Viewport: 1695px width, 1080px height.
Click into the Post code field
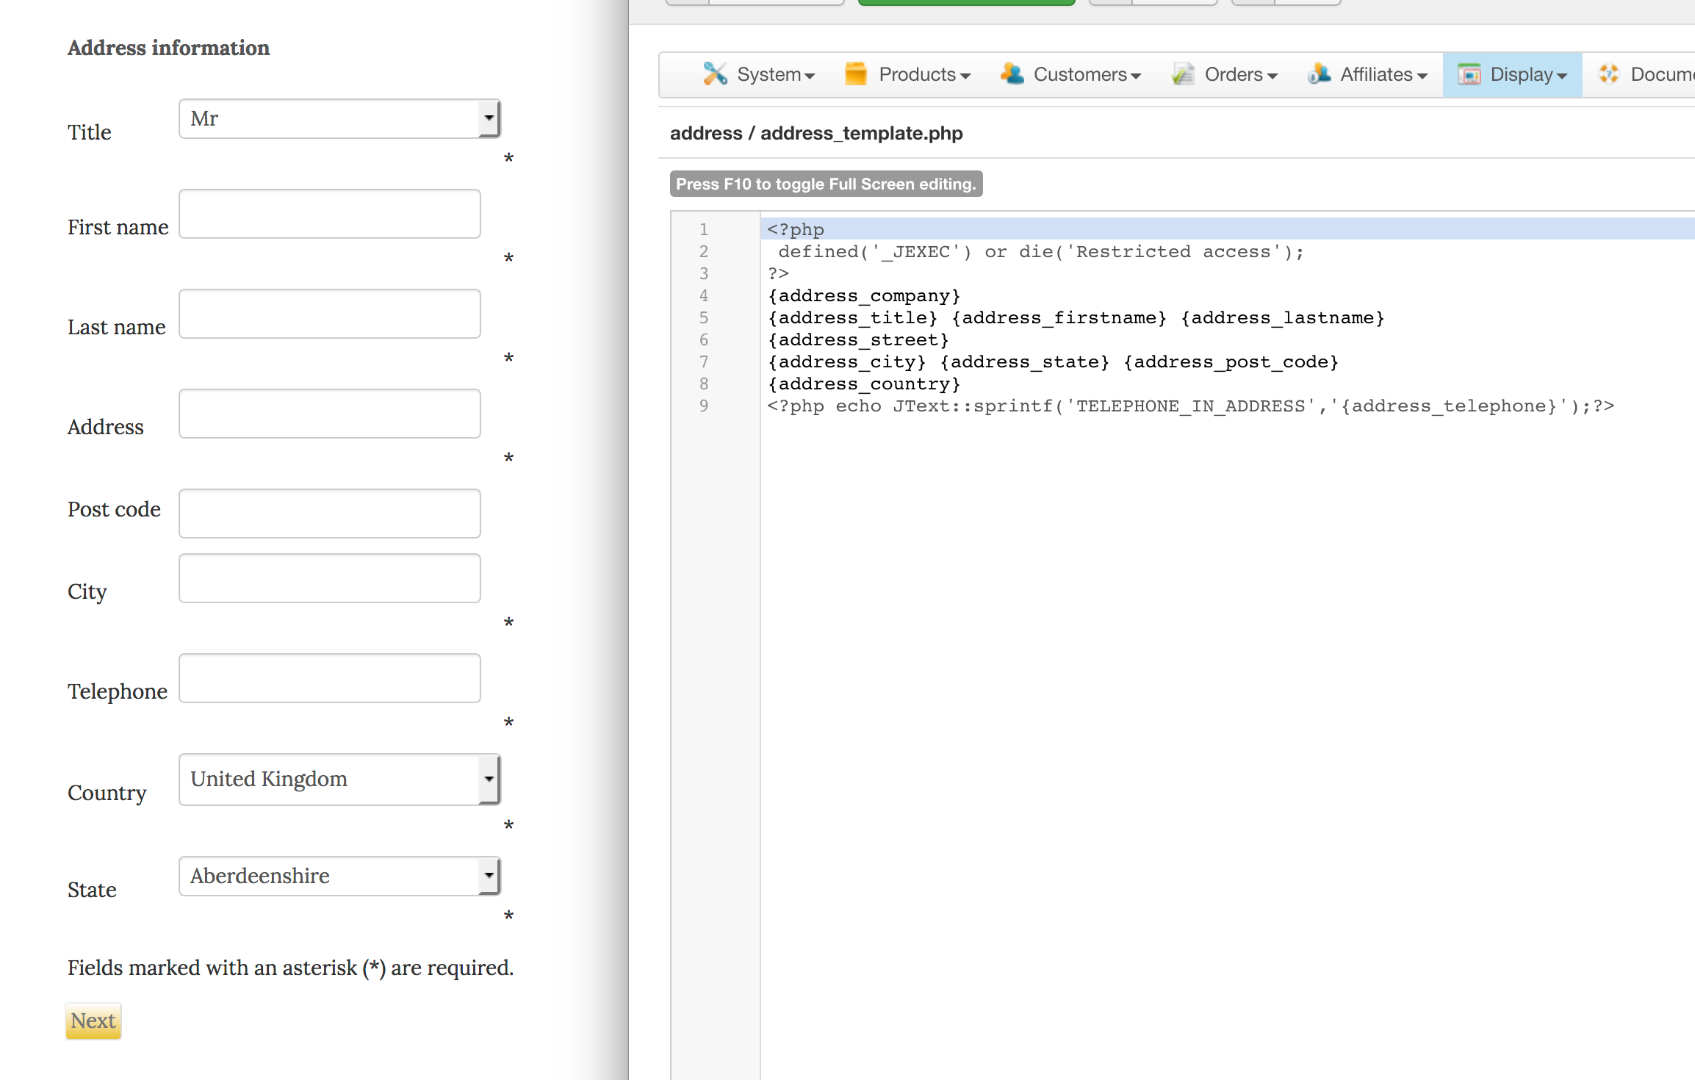click(329, 513)
